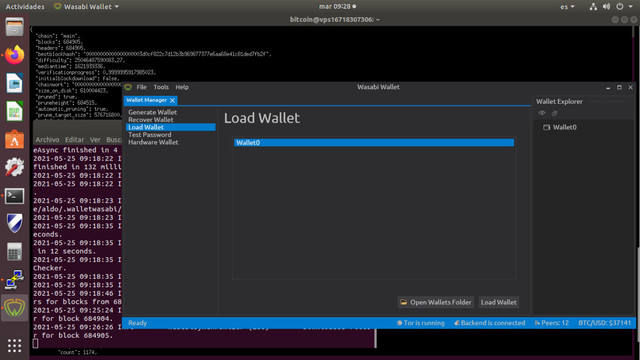Open the clock showing mar 09:28
The width and height of the screenshot is (640, 360).
click(338, 7)
